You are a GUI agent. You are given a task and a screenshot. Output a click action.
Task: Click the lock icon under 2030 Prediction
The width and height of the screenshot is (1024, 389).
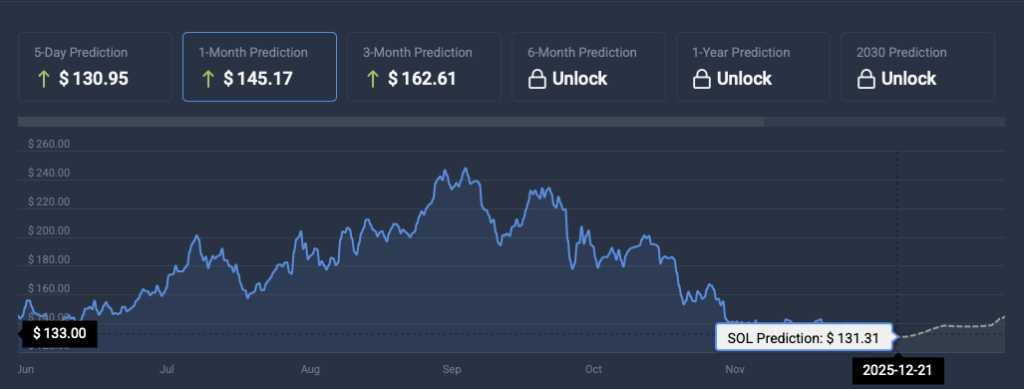pos(866,80)
